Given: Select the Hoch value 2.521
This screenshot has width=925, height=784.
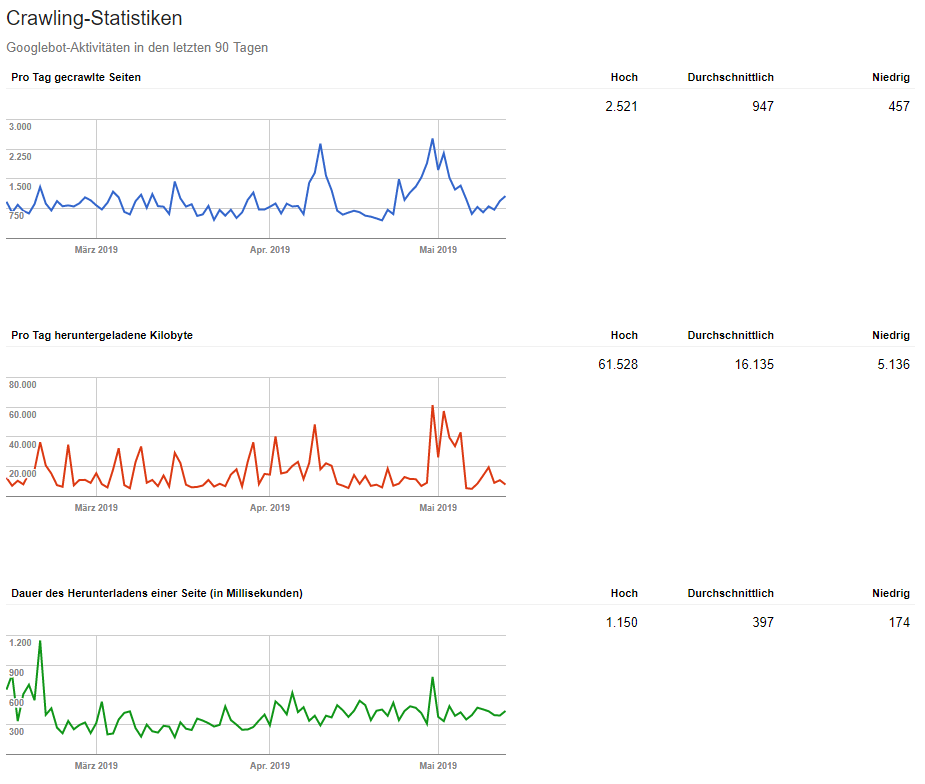Looking at the screenshot, I should (x=621, y=106).
